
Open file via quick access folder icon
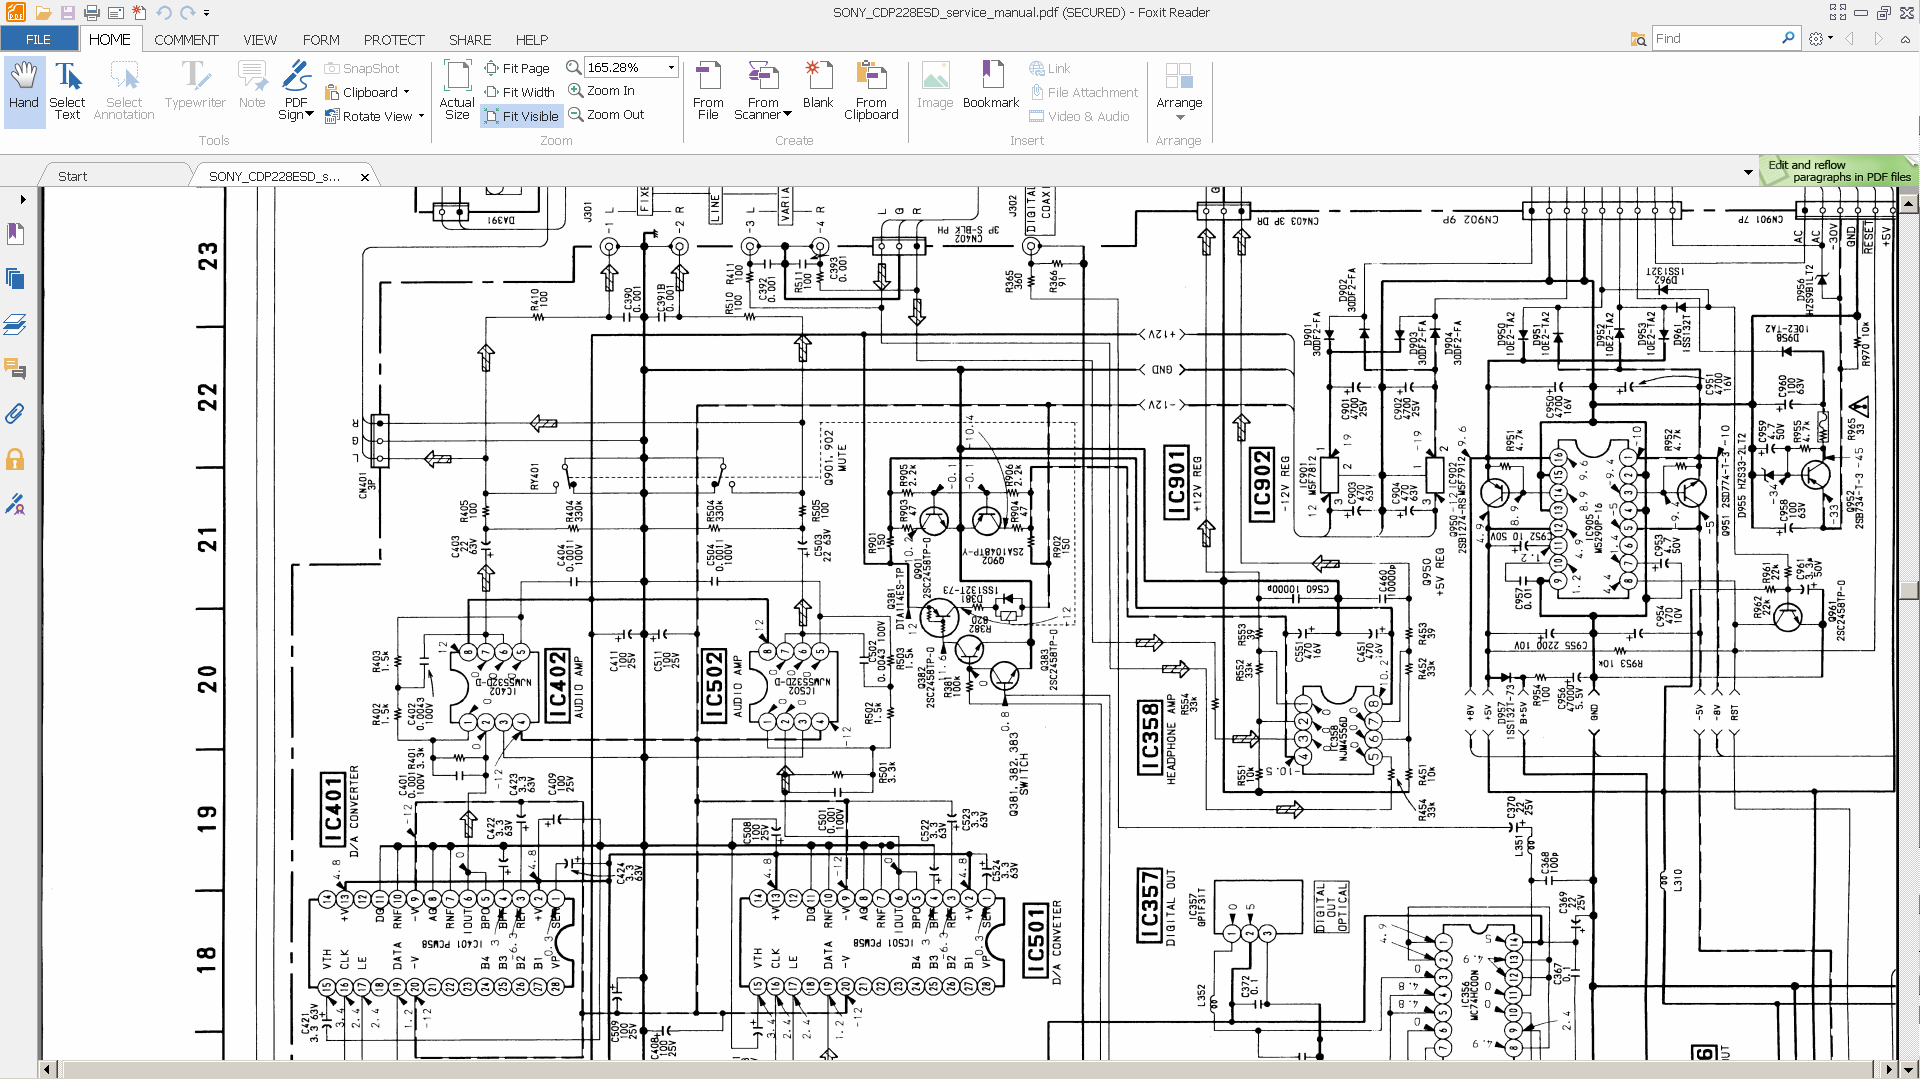43,13
